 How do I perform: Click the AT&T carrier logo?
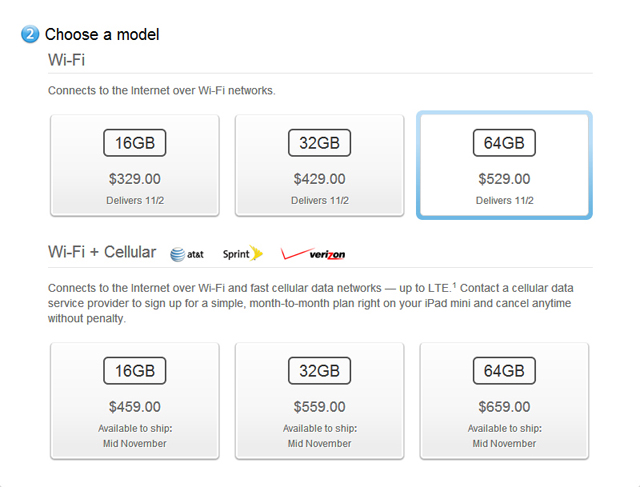pos(187,254)
